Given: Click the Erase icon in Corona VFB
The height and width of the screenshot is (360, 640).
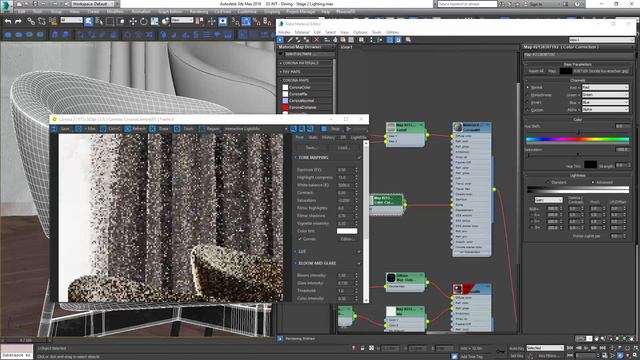Looking at the screenshot, I should click(153, 129).
